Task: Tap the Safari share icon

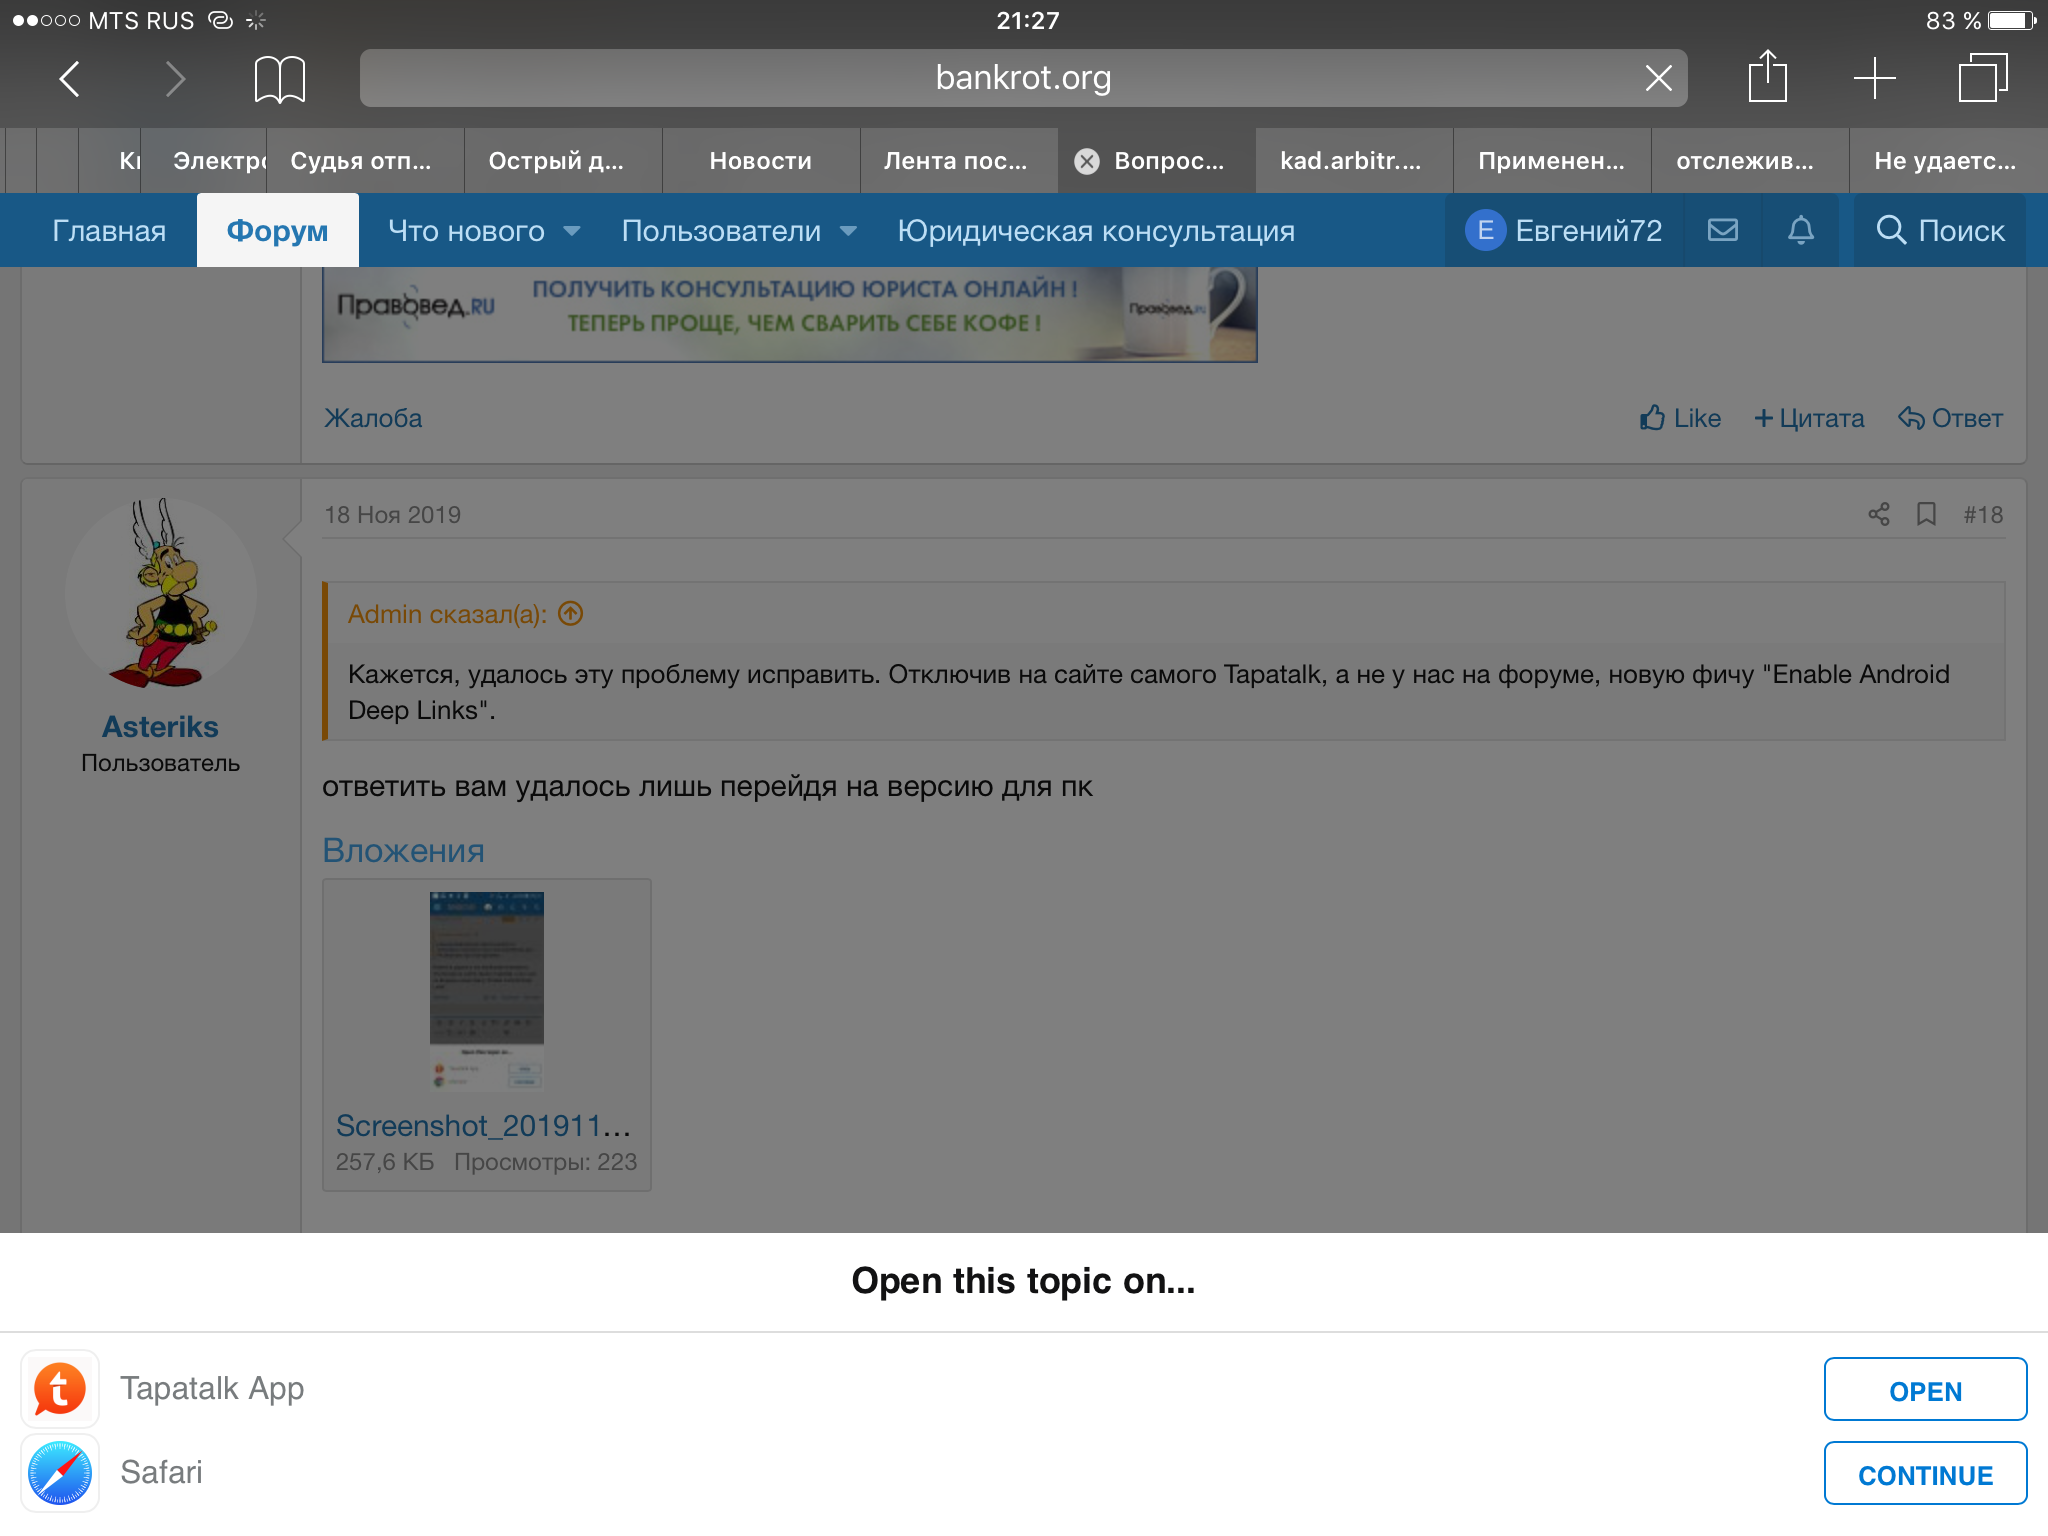Action: pyautogui.click(x=1767, y=77)
